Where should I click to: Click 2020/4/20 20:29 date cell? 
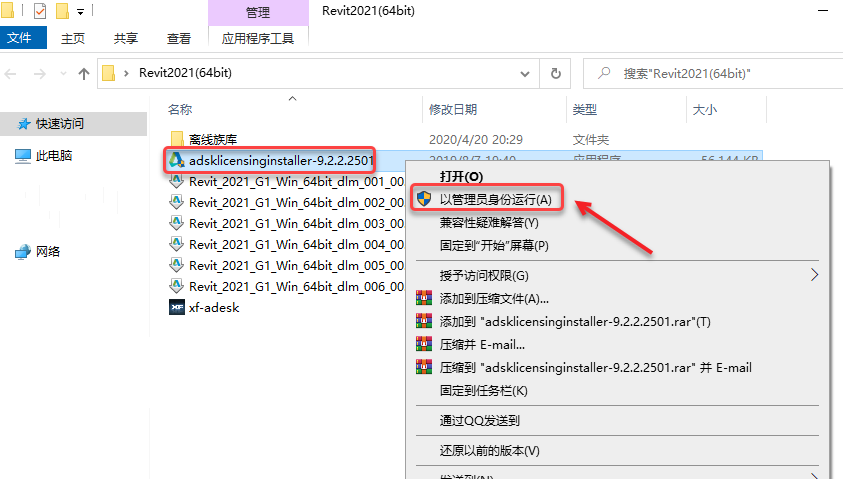pos(476,140)
